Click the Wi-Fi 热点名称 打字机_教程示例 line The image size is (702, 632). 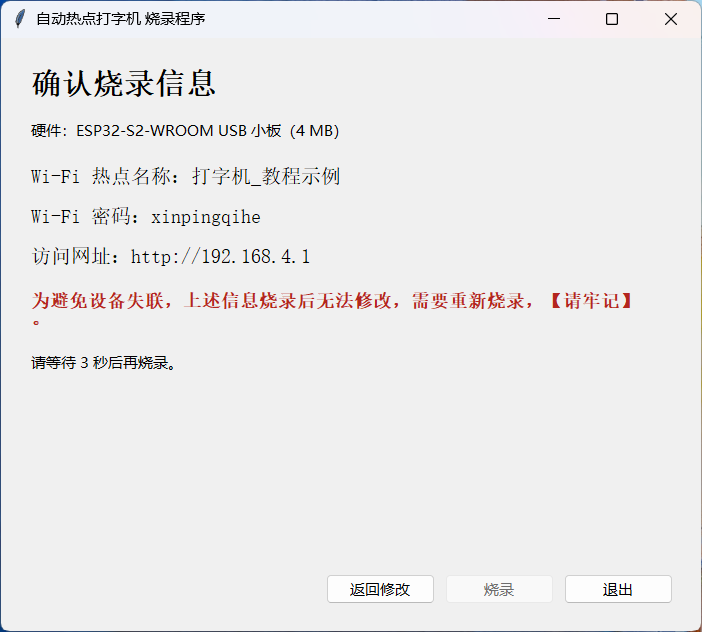[x=186, y=176]
